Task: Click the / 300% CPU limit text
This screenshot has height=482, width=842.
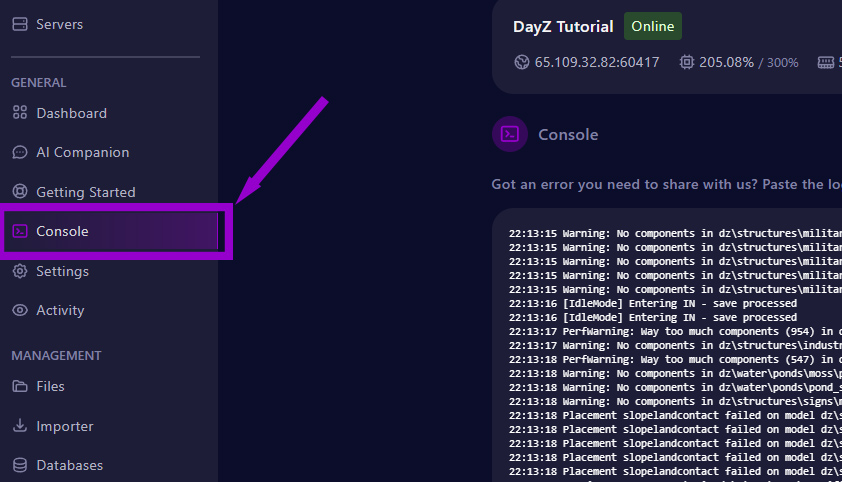Action: [x=778, y=63]
